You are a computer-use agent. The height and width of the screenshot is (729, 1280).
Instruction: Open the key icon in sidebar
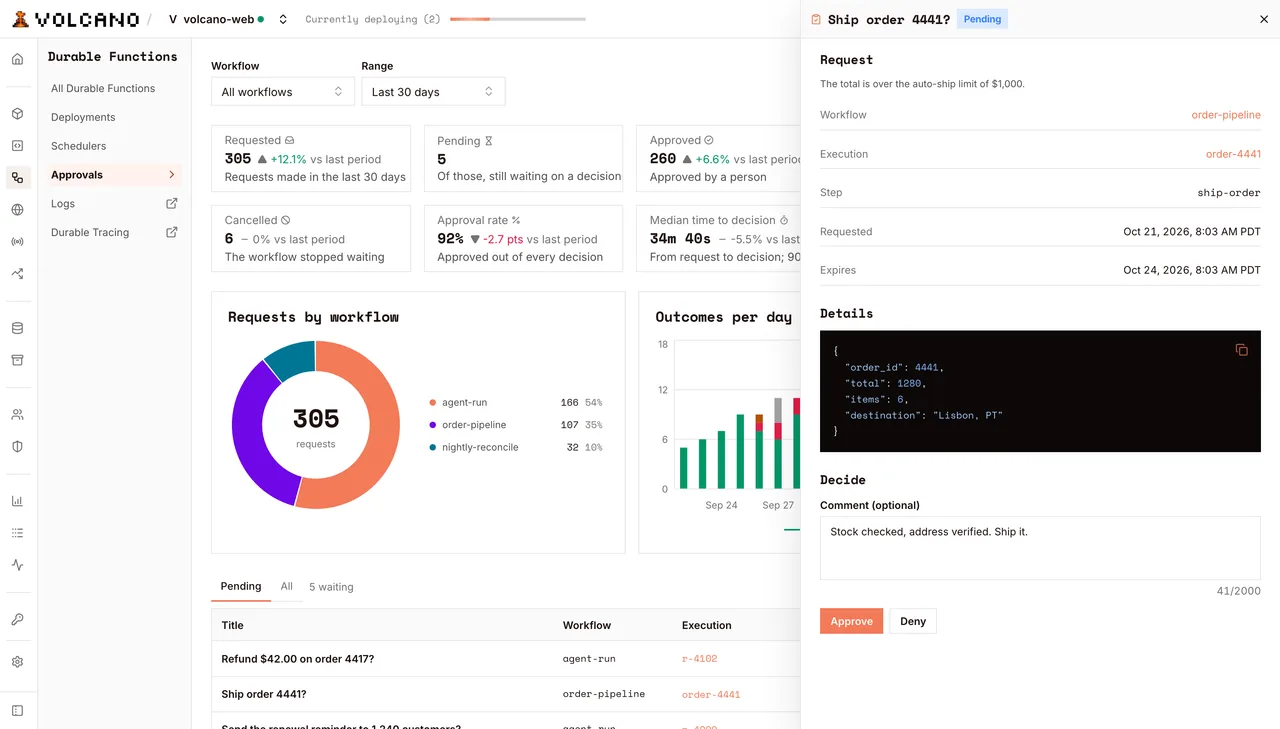pyautogui.click(x=17, y=620)
